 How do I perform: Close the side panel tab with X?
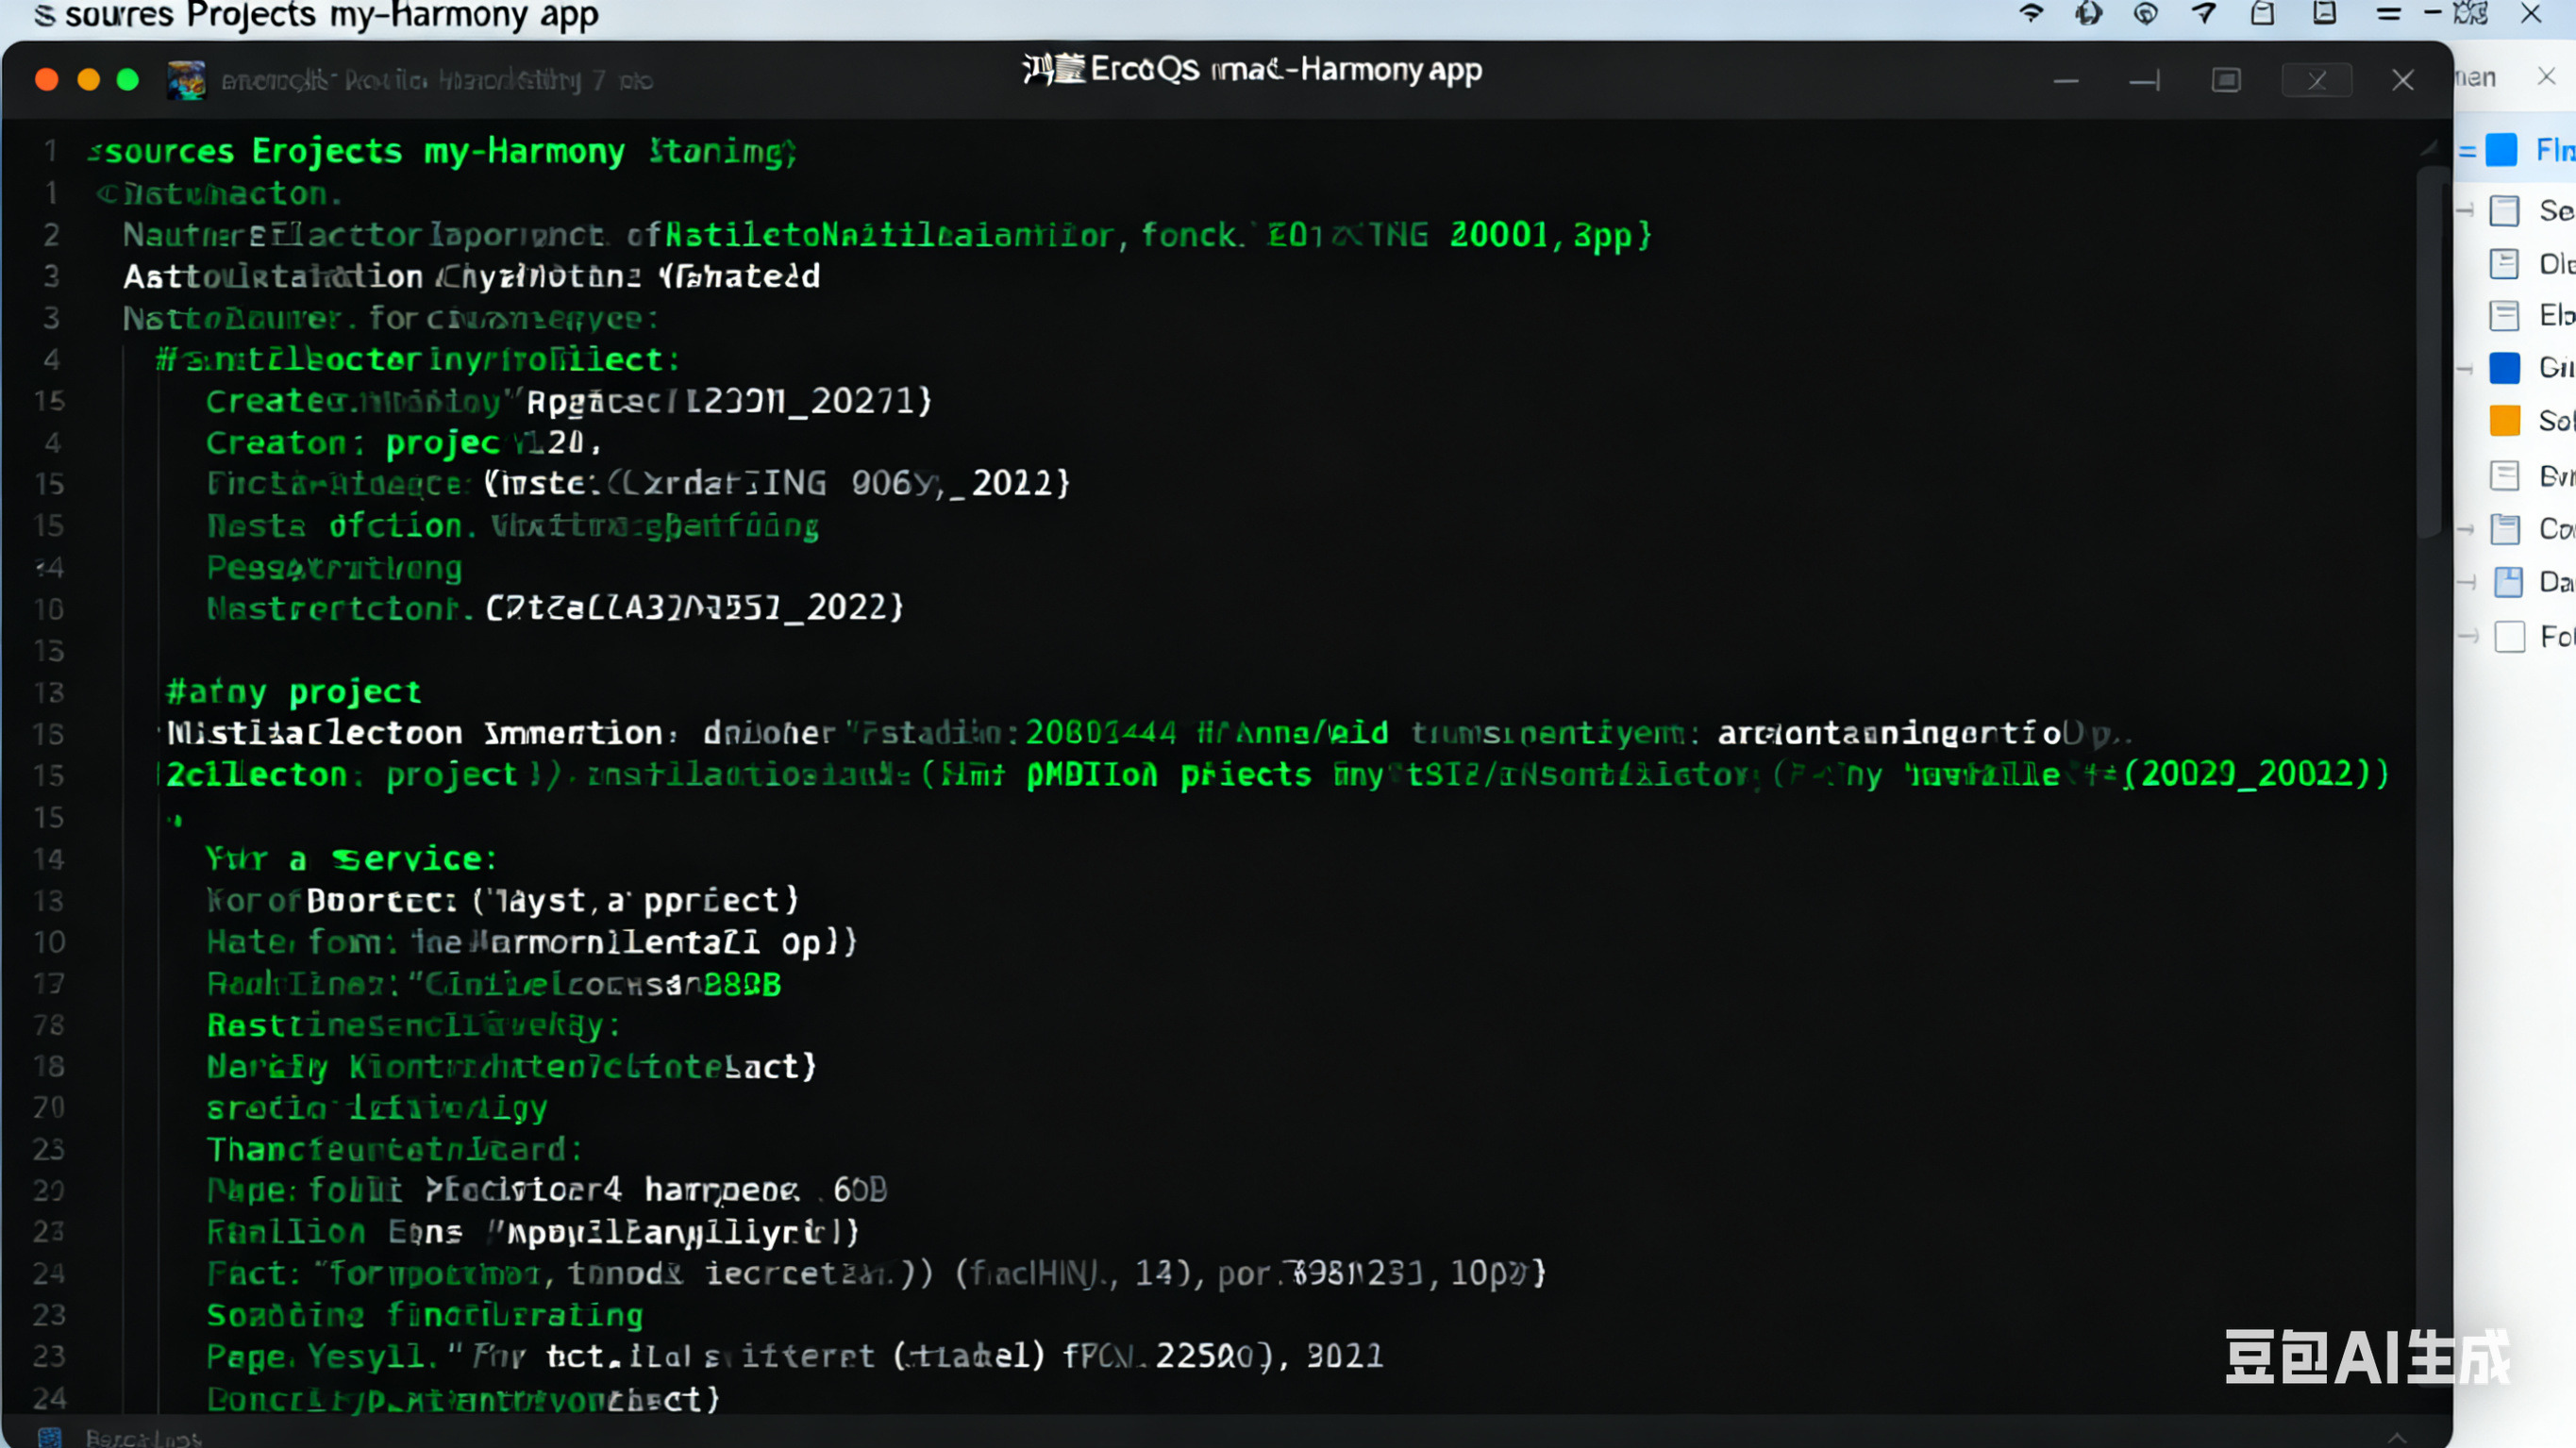pyautogui.click(x=2546, y=76)
